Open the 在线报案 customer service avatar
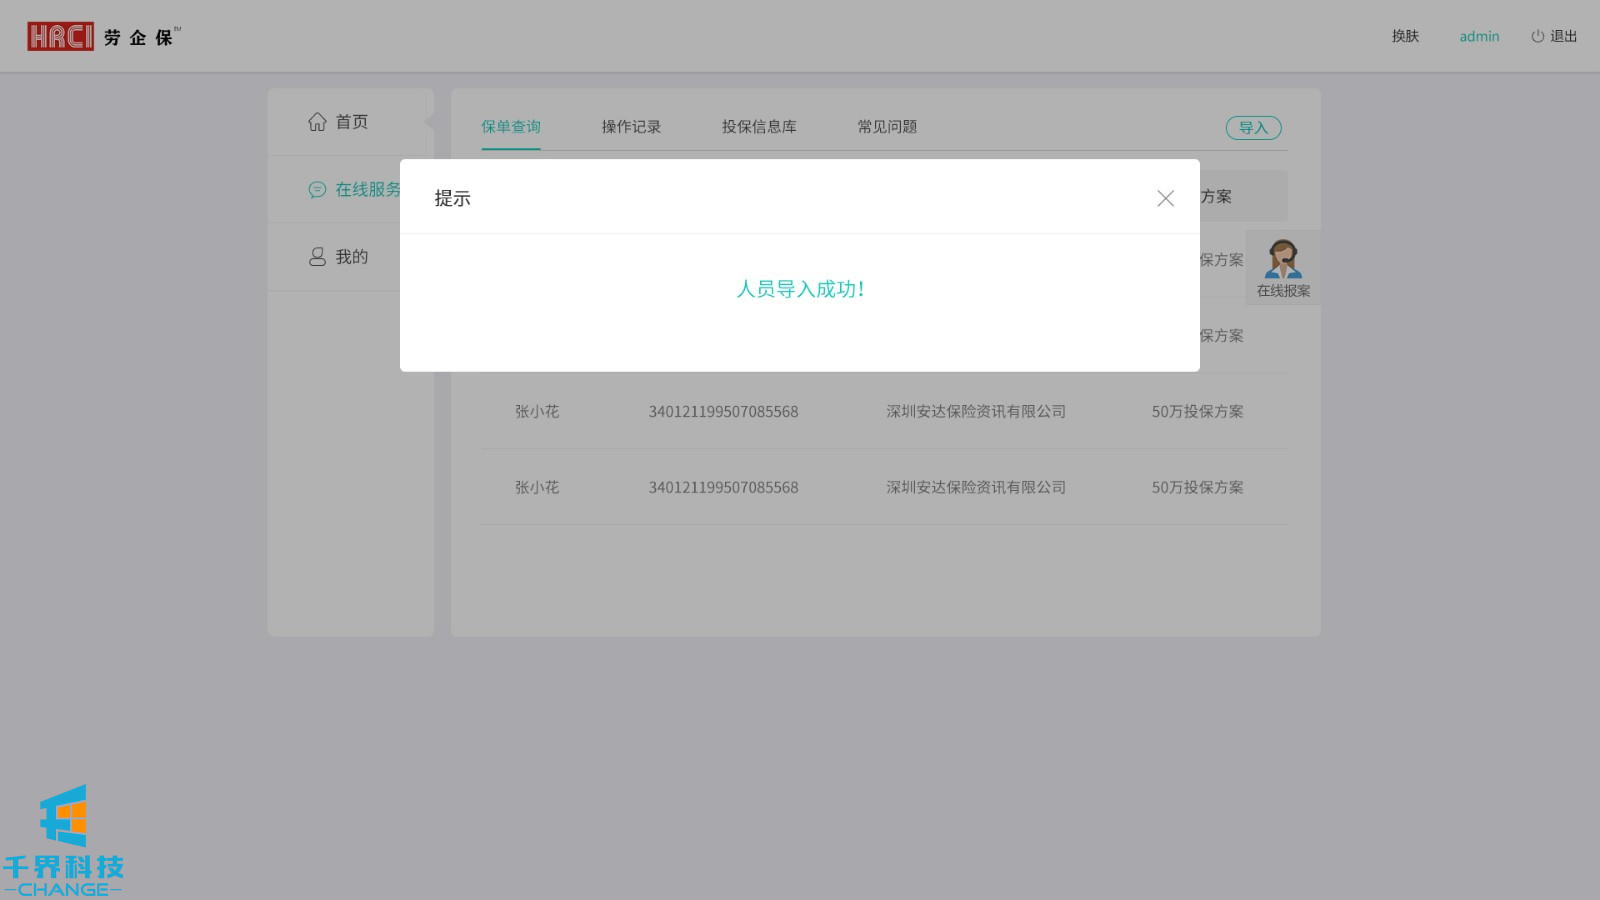Viewport: 1600px width, 900px height. (x=1283, y=260)
